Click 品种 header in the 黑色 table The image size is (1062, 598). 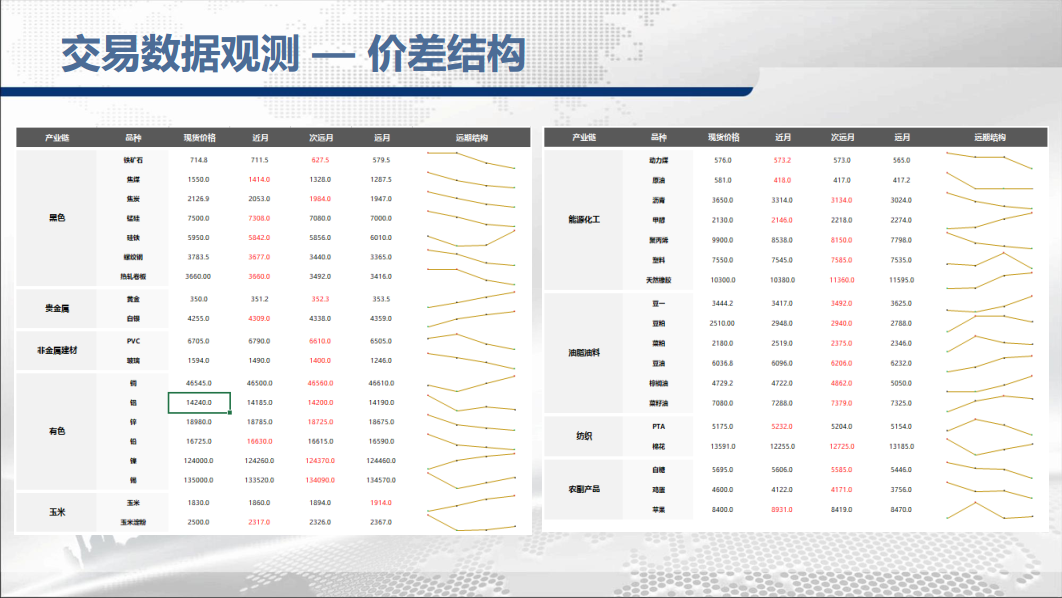pyautogui.click(x=133, y=137)
